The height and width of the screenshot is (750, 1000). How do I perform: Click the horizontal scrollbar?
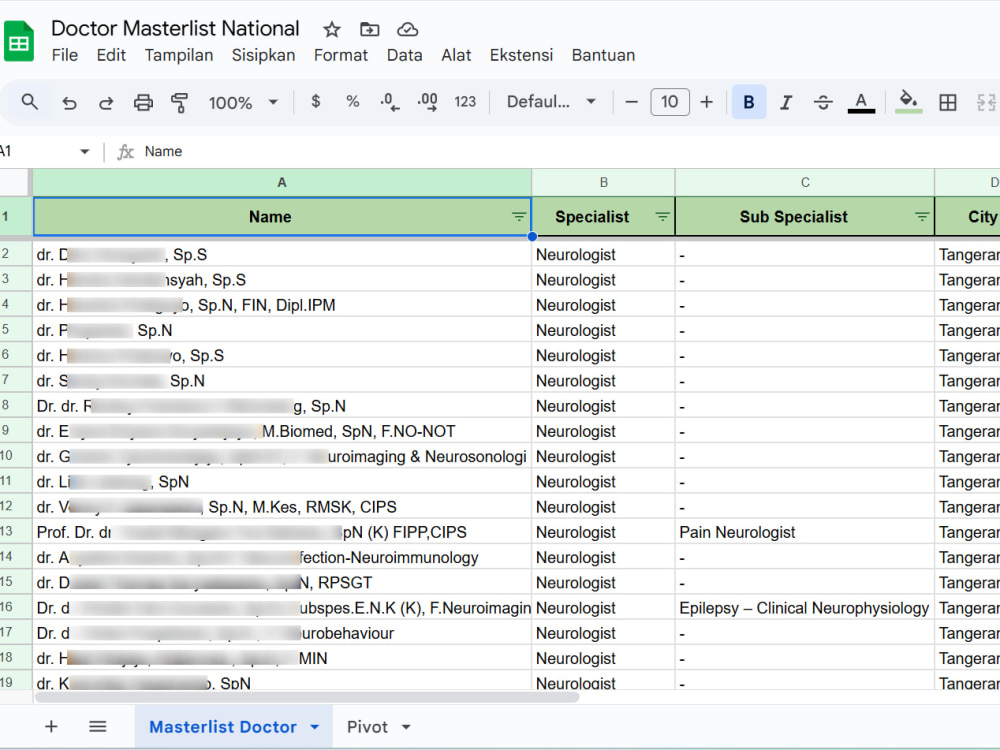pos(307,696)
